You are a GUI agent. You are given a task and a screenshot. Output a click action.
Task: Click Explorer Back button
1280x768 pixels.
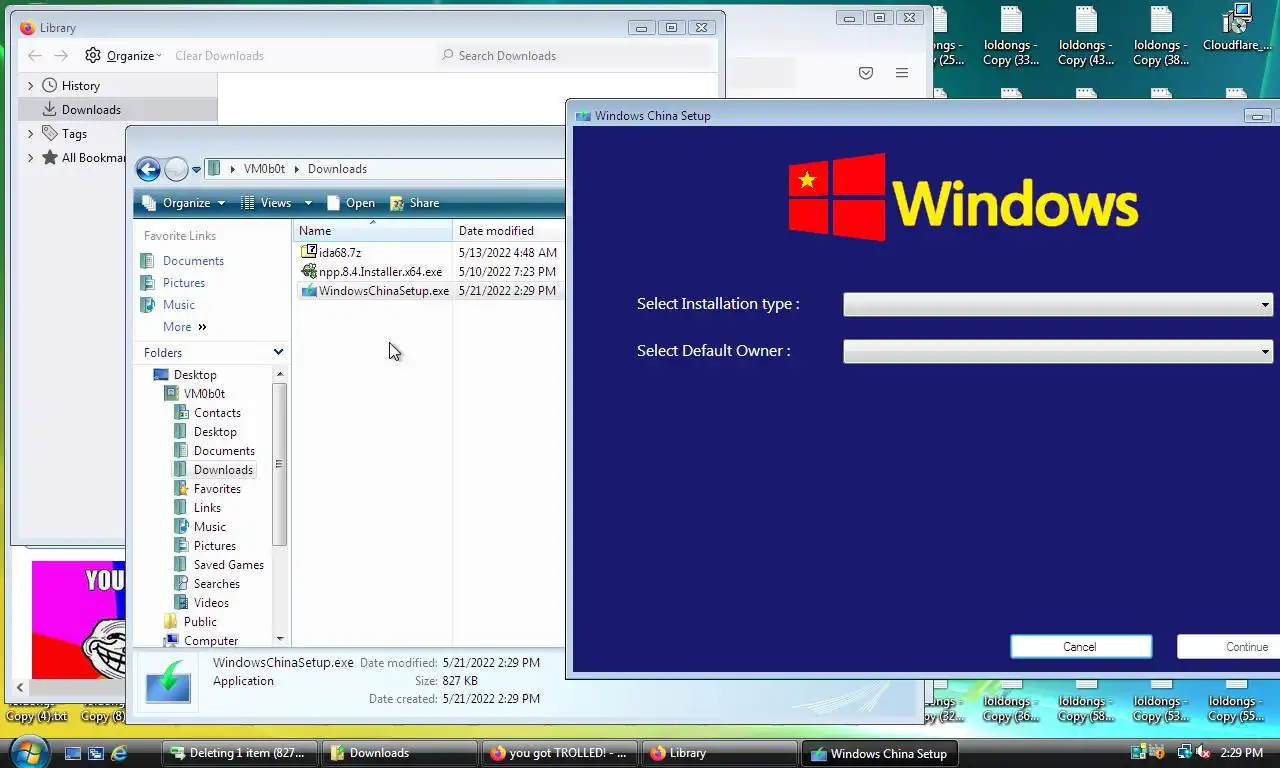148,169
